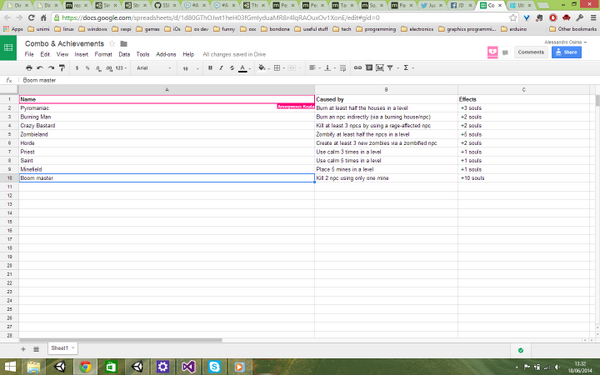Select row 5 header
600x375 pixels.
(x=9, y=134)
